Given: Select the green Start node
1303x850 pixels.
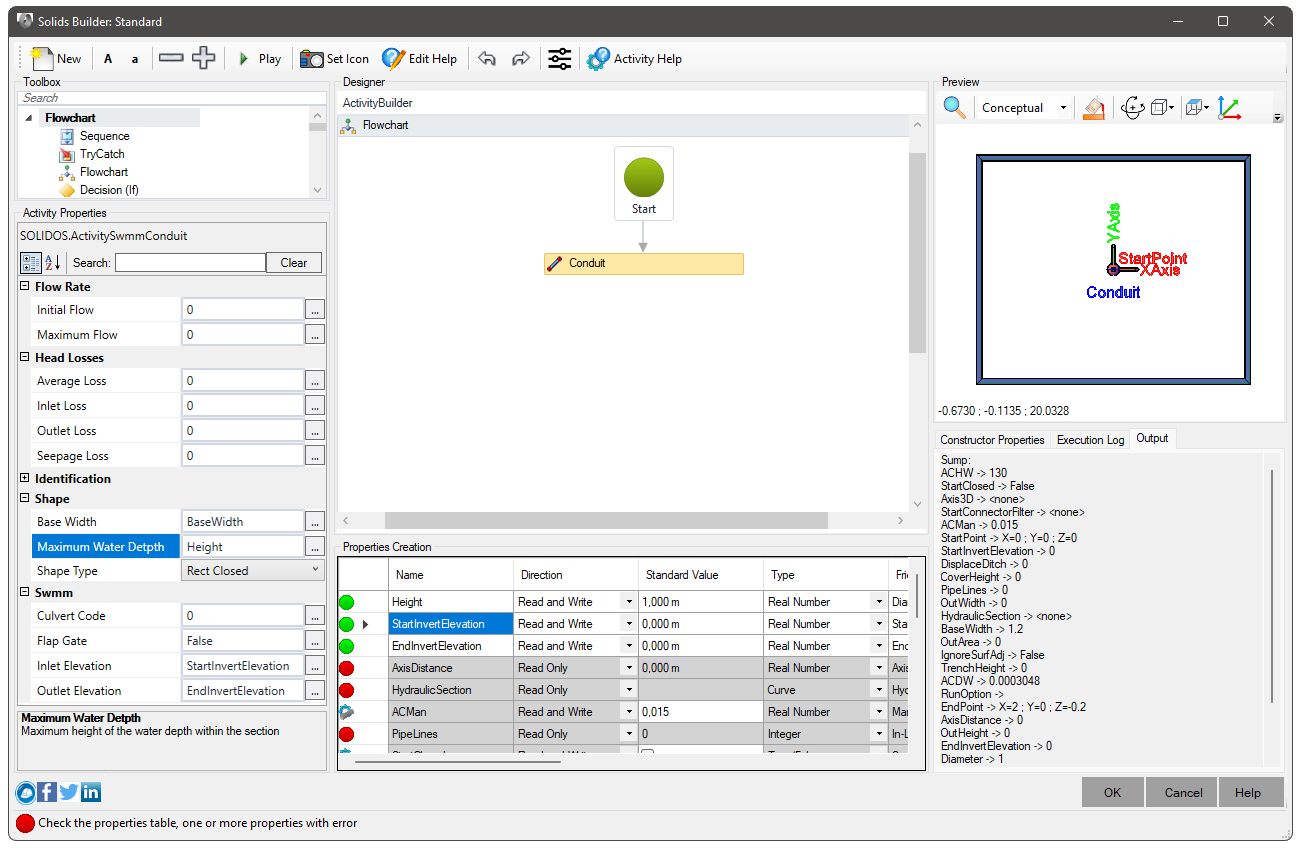Looking at the screenshot, I should (644, 184).
